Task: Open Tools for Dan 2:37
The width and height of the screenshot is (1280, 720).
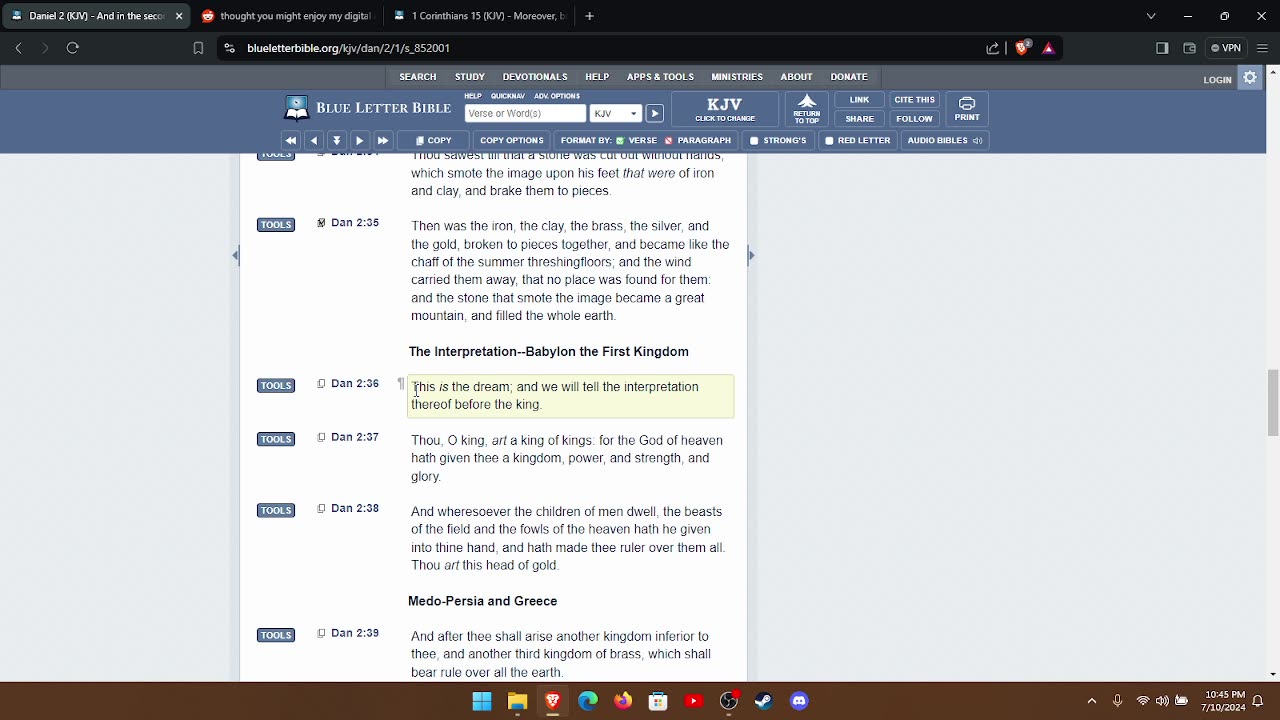Action: (x=276, y=440)
